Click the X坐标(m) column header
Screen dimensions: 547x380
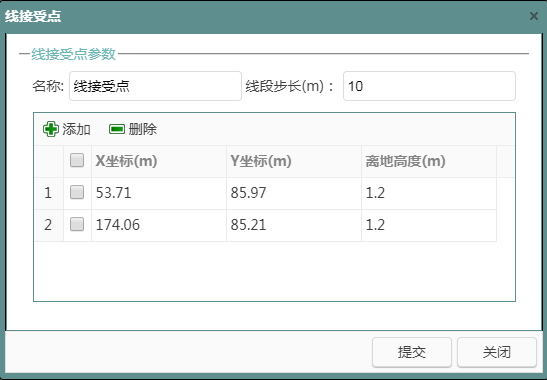159,161
